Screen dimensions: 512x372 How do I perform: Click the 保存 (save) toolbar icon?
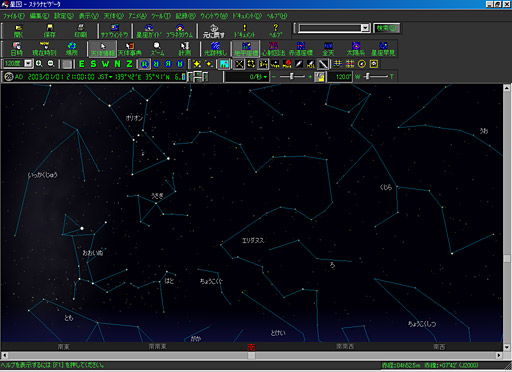point(50,31)
